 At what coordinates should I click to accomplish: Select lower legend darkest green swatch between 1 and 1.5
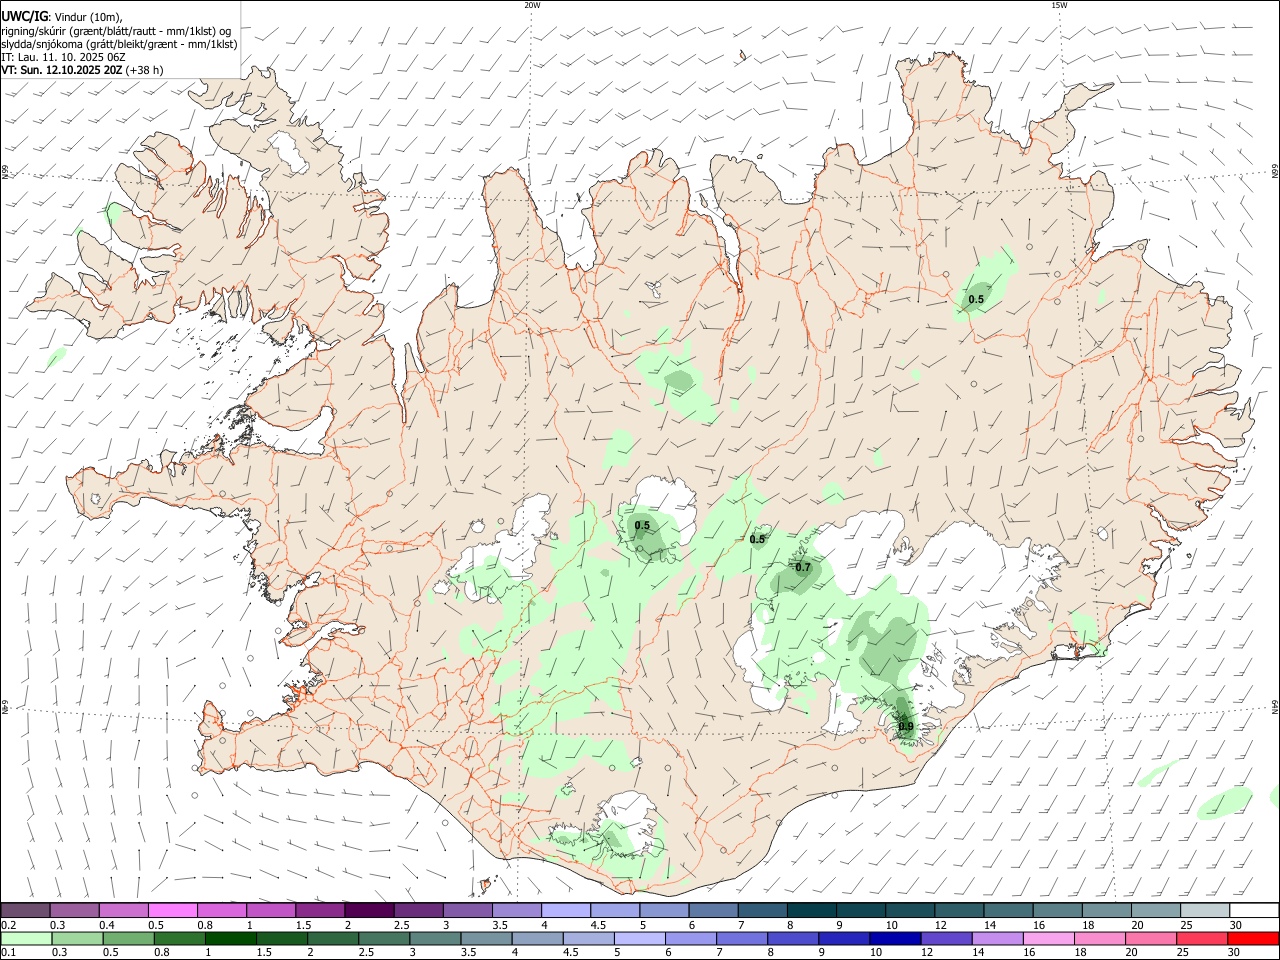230,938
